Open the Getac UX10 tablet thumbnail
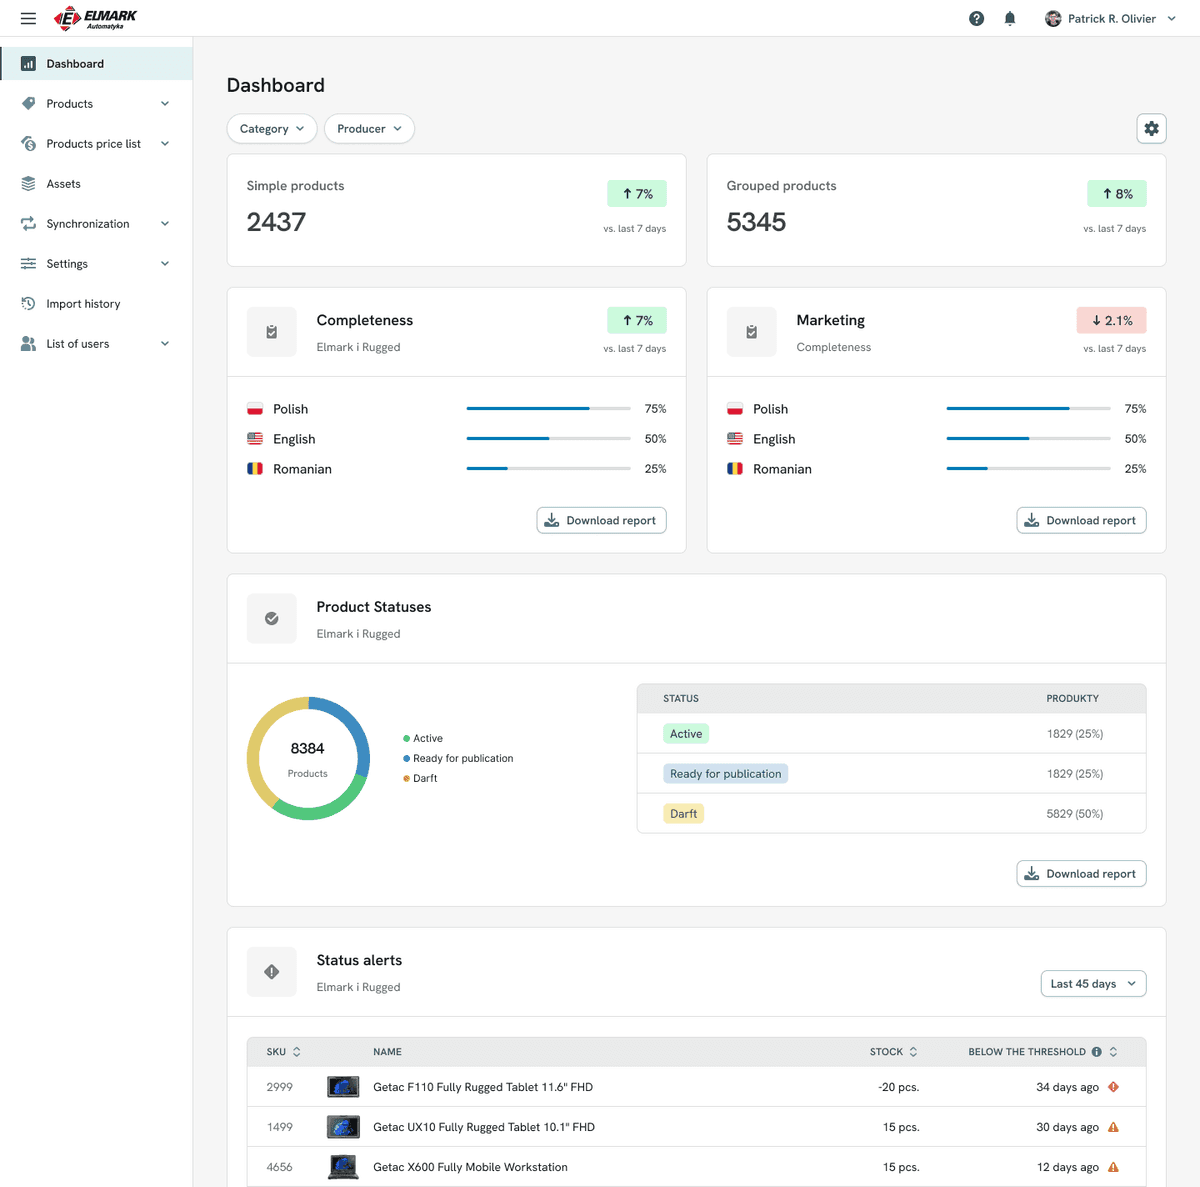 point(343,1127)
